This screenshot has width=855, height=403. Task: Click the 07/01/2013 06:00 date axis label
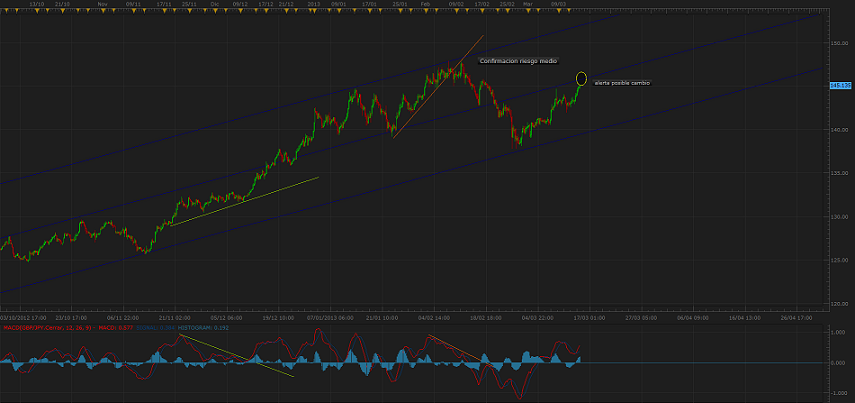tap(330, 317)
